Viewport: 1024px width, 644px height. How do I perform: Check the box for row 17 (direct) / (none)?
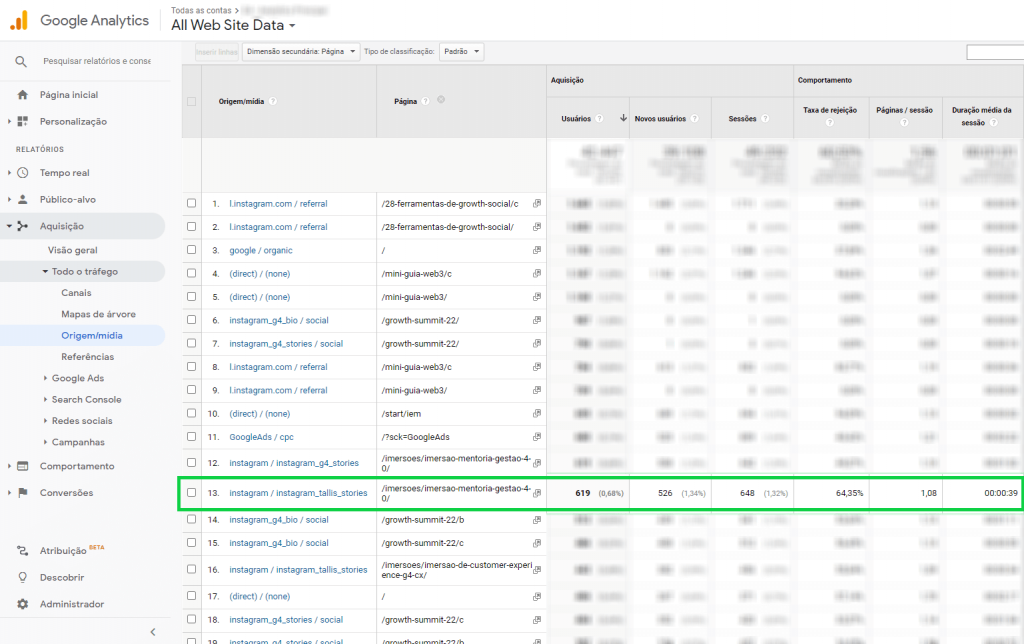(x=191, y=596)
